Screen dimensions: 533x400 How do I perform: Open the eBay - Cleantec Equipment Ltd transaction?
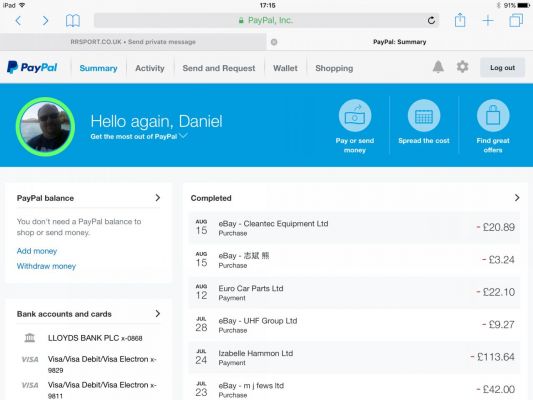pos(354,227)
